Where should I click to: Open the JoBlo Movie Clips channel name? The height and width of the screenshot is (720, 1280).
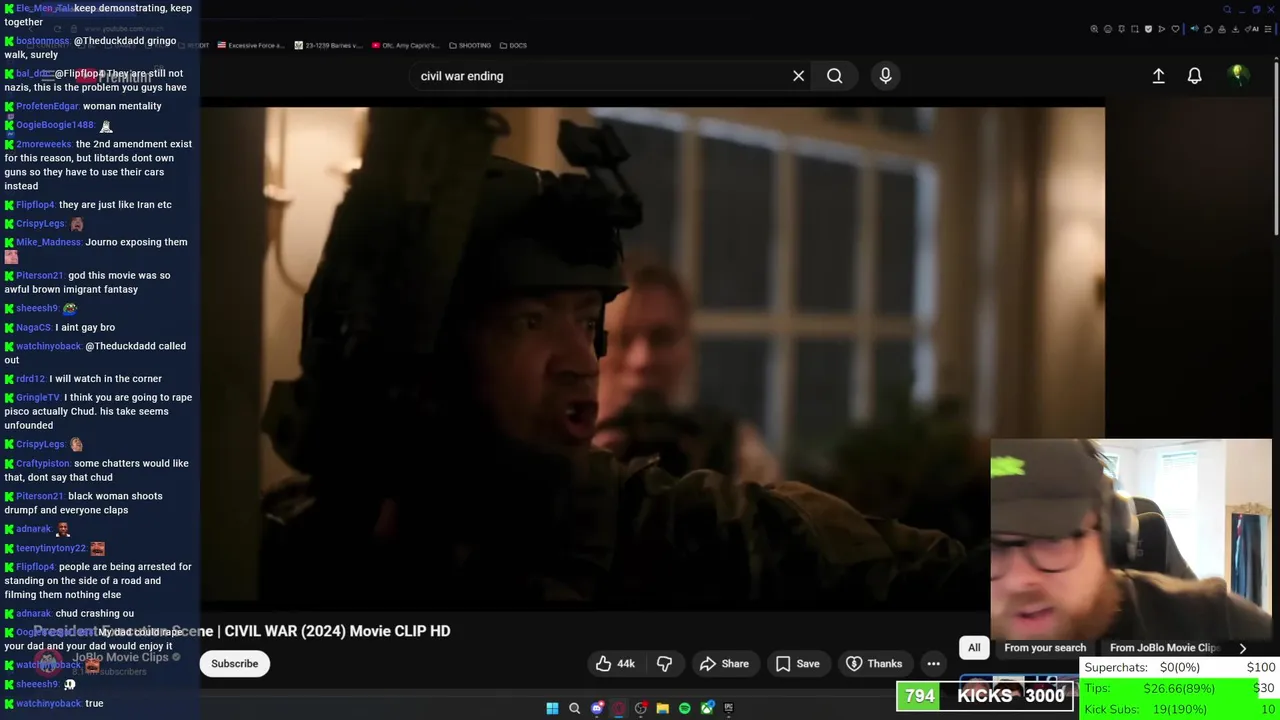click(x=121, y=657)
